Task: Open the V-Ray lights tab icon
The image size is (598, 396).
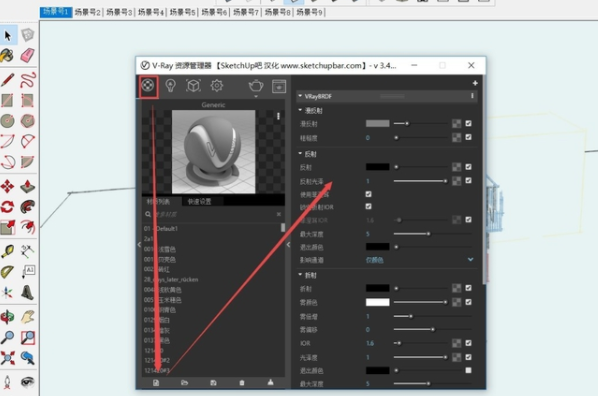Action: point(170,85)
